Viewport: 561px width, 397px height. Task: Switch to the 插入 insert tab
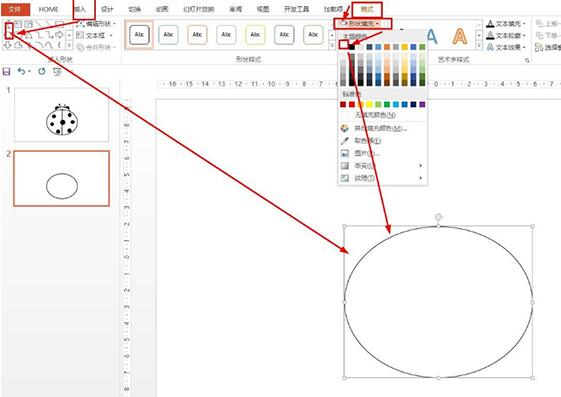(81, 10)
